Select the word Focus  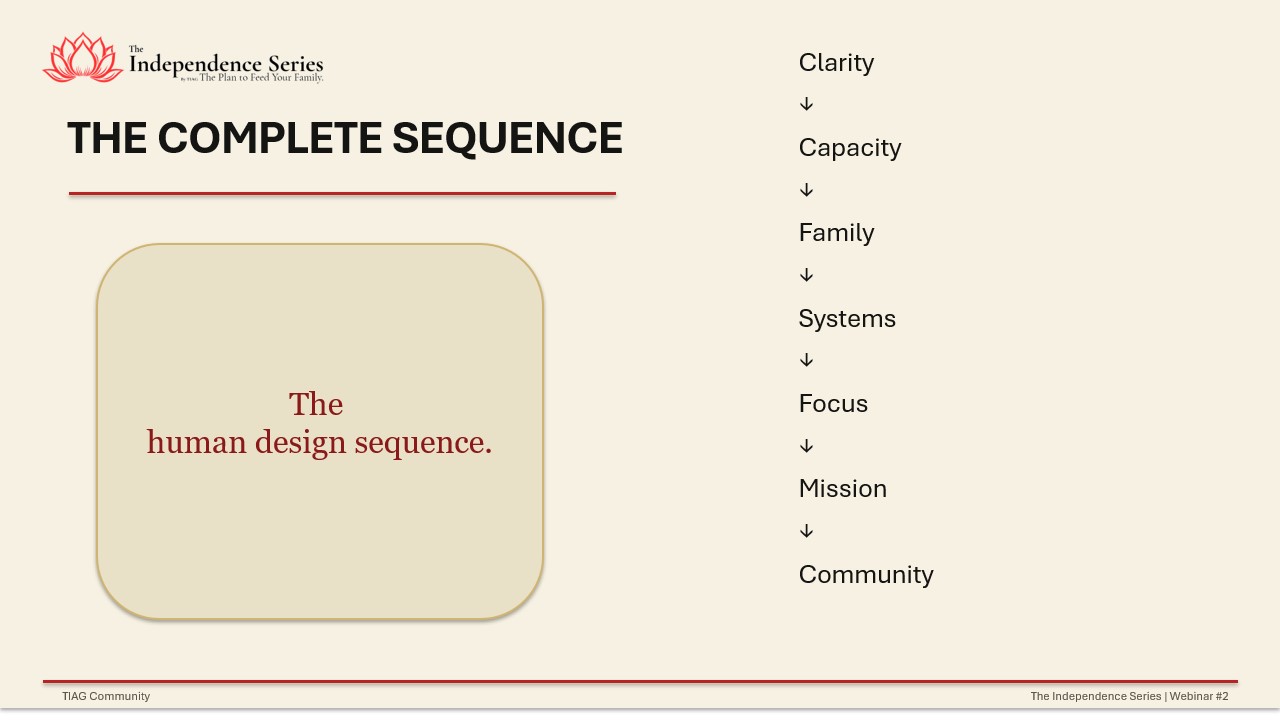833,404
